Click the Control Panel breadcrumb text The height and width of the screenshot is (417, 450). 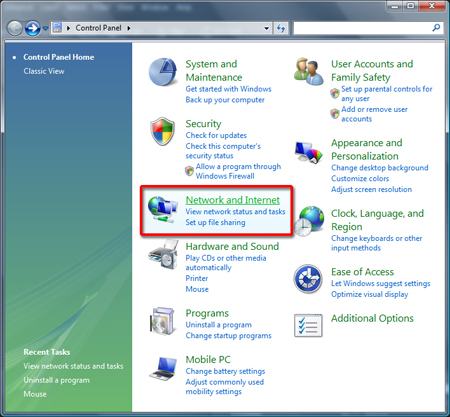[98, 28]
